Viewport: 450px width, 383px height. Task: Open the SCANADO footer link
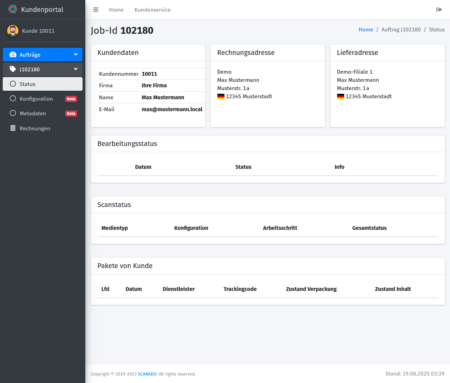coord(147,374)
